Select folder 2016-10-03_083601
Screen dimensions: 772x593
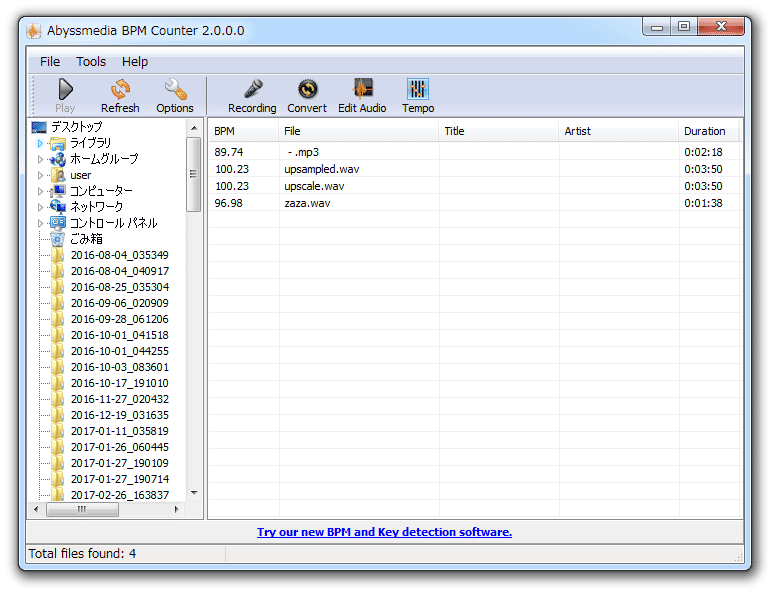(120, 367)
